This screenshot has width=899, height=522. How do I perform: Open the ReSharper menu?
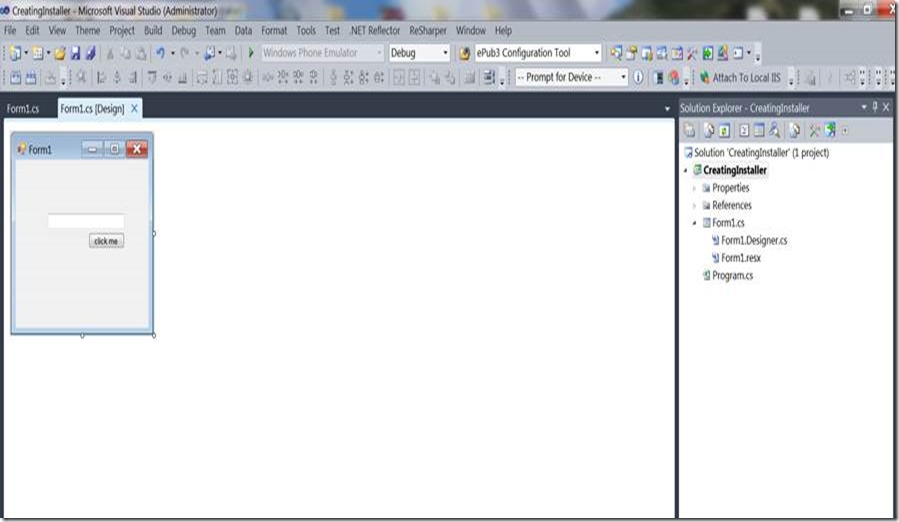tap(428, 31)
